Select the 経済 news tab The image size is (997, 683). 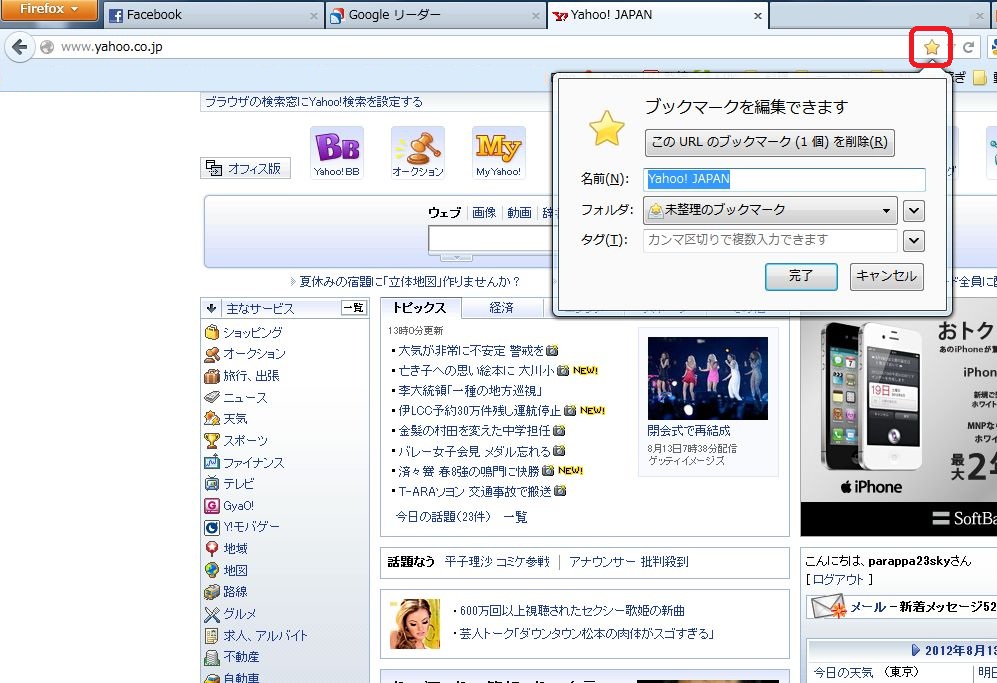(x=502, y=308)
